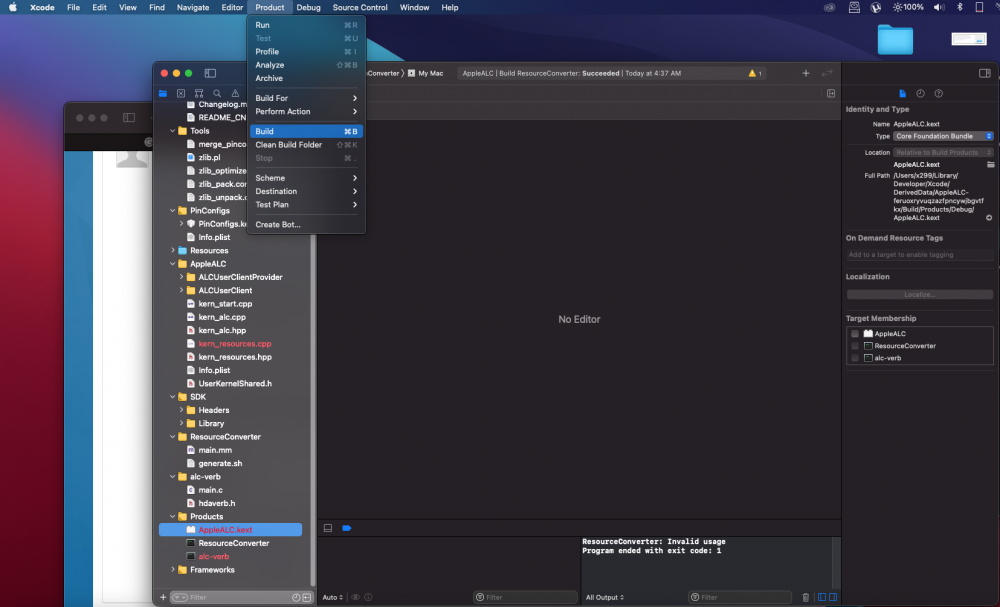
Task: Click the plus button at navigator bottom
Action: pos(163,597)
